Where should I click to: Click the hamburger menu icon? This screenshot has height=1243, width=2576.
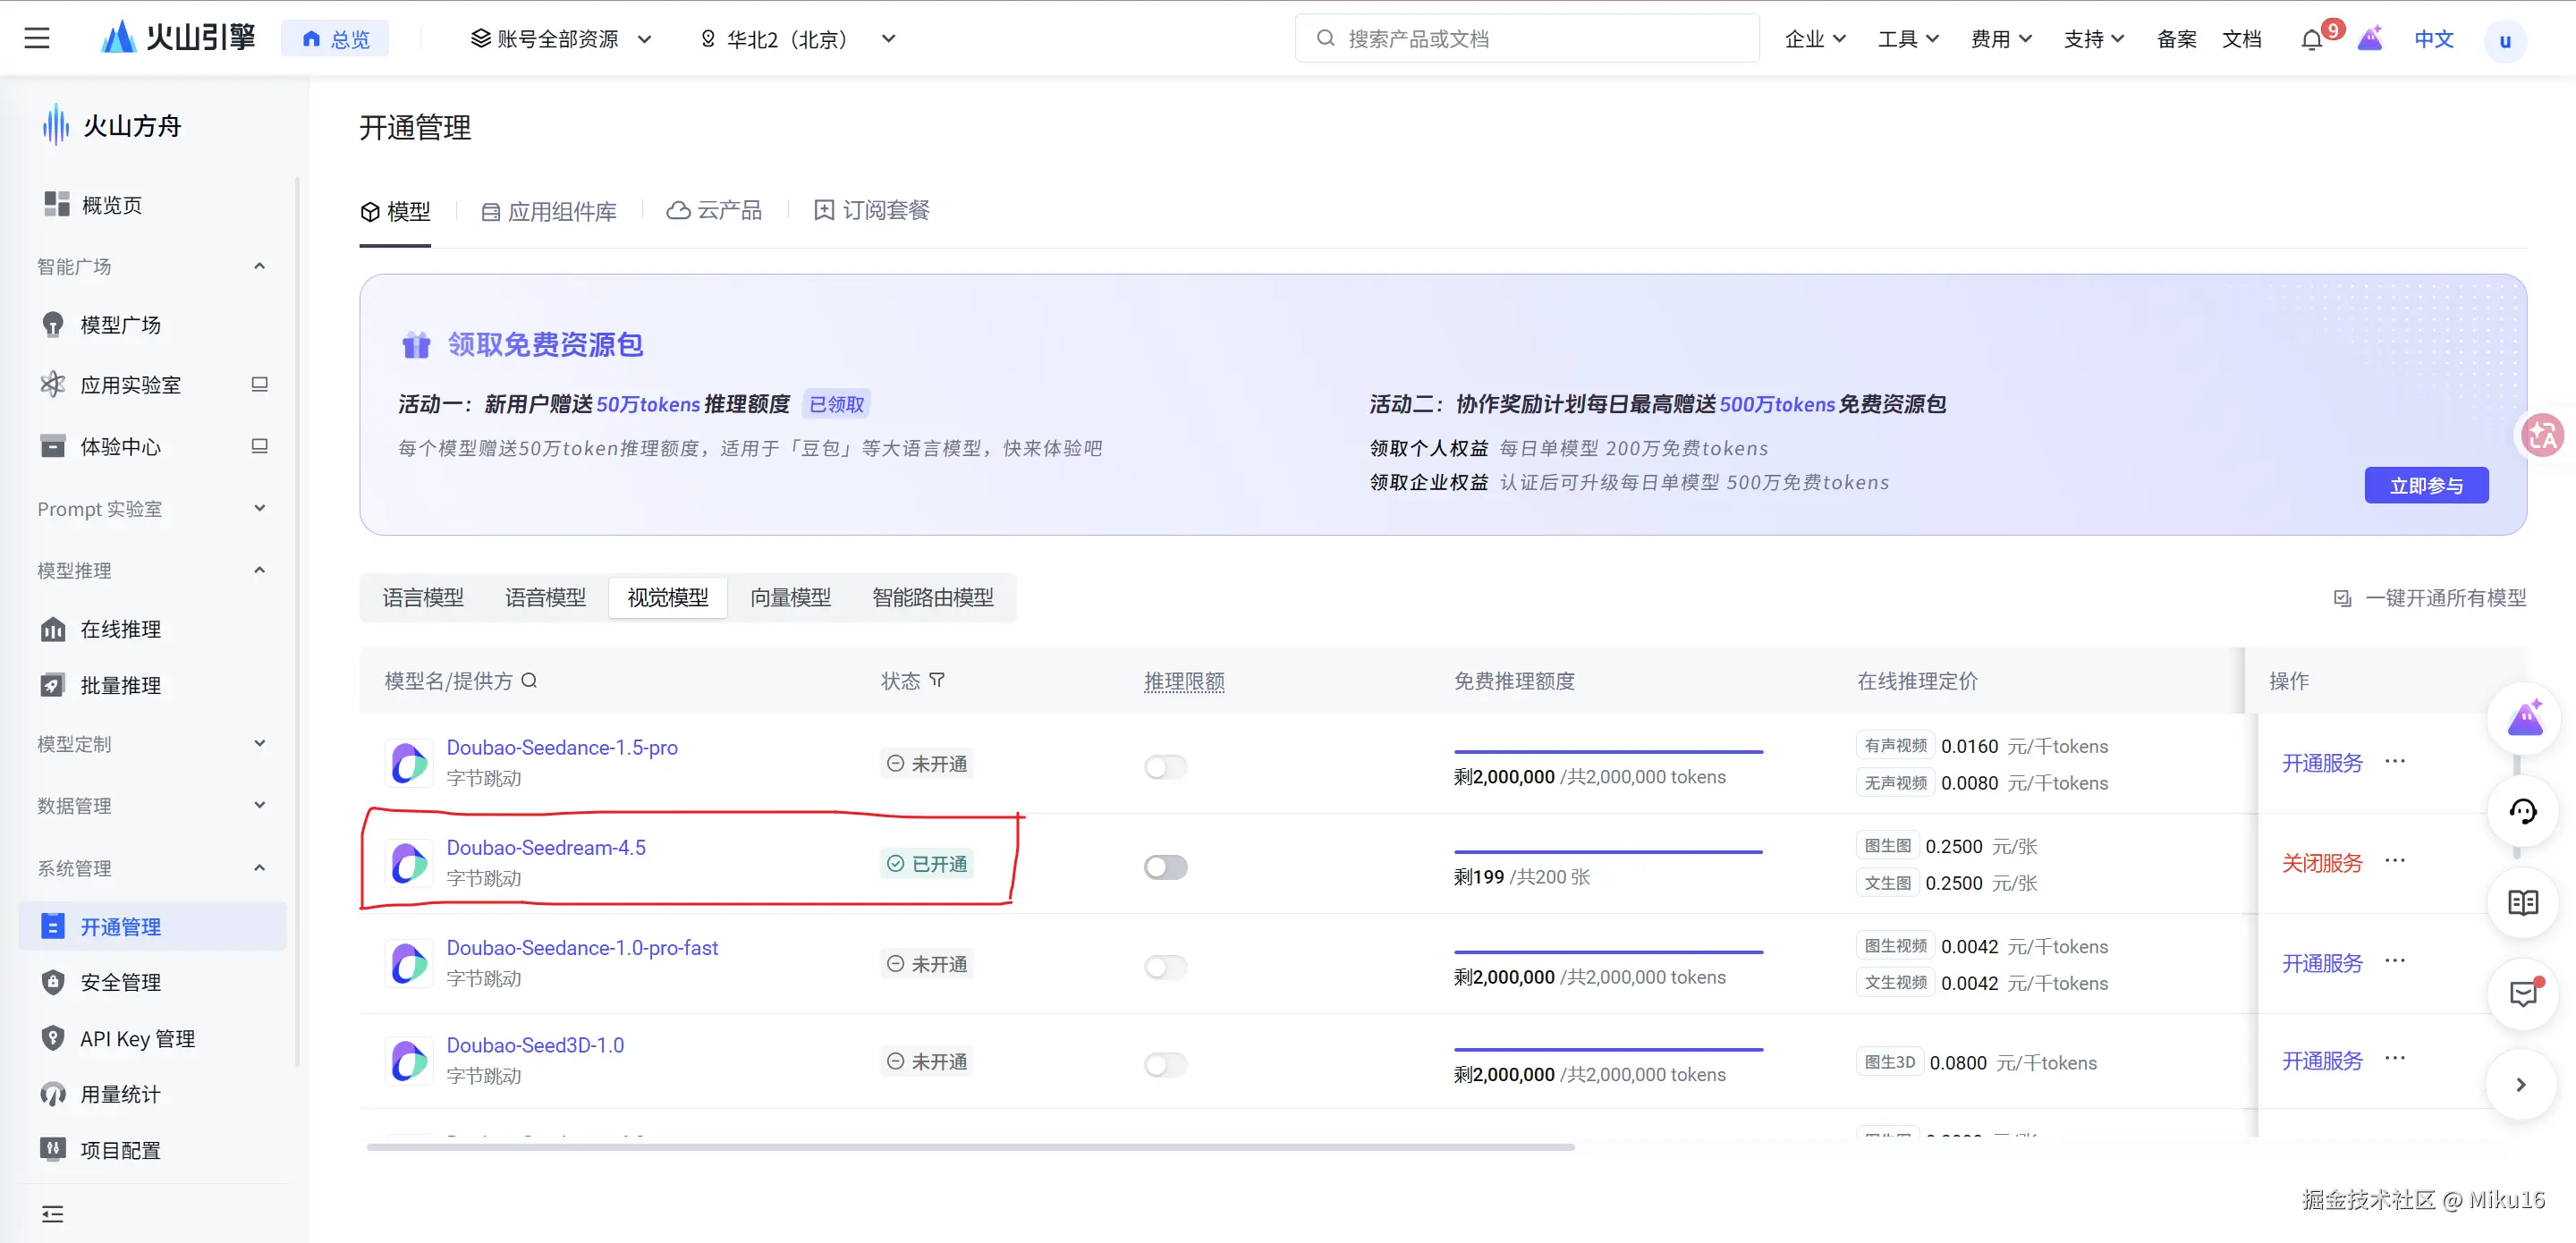pos(37,39)
